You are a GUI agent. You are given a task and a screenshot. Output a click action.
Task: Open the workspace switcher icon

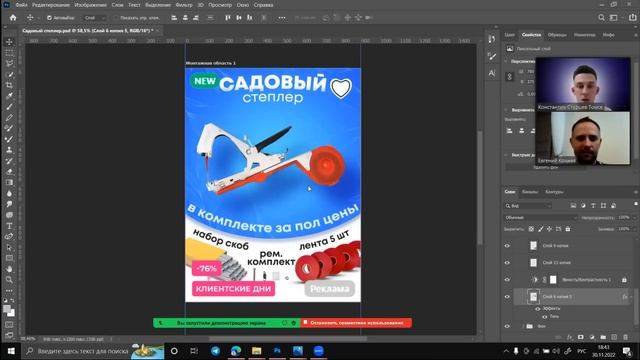point(614,18)
